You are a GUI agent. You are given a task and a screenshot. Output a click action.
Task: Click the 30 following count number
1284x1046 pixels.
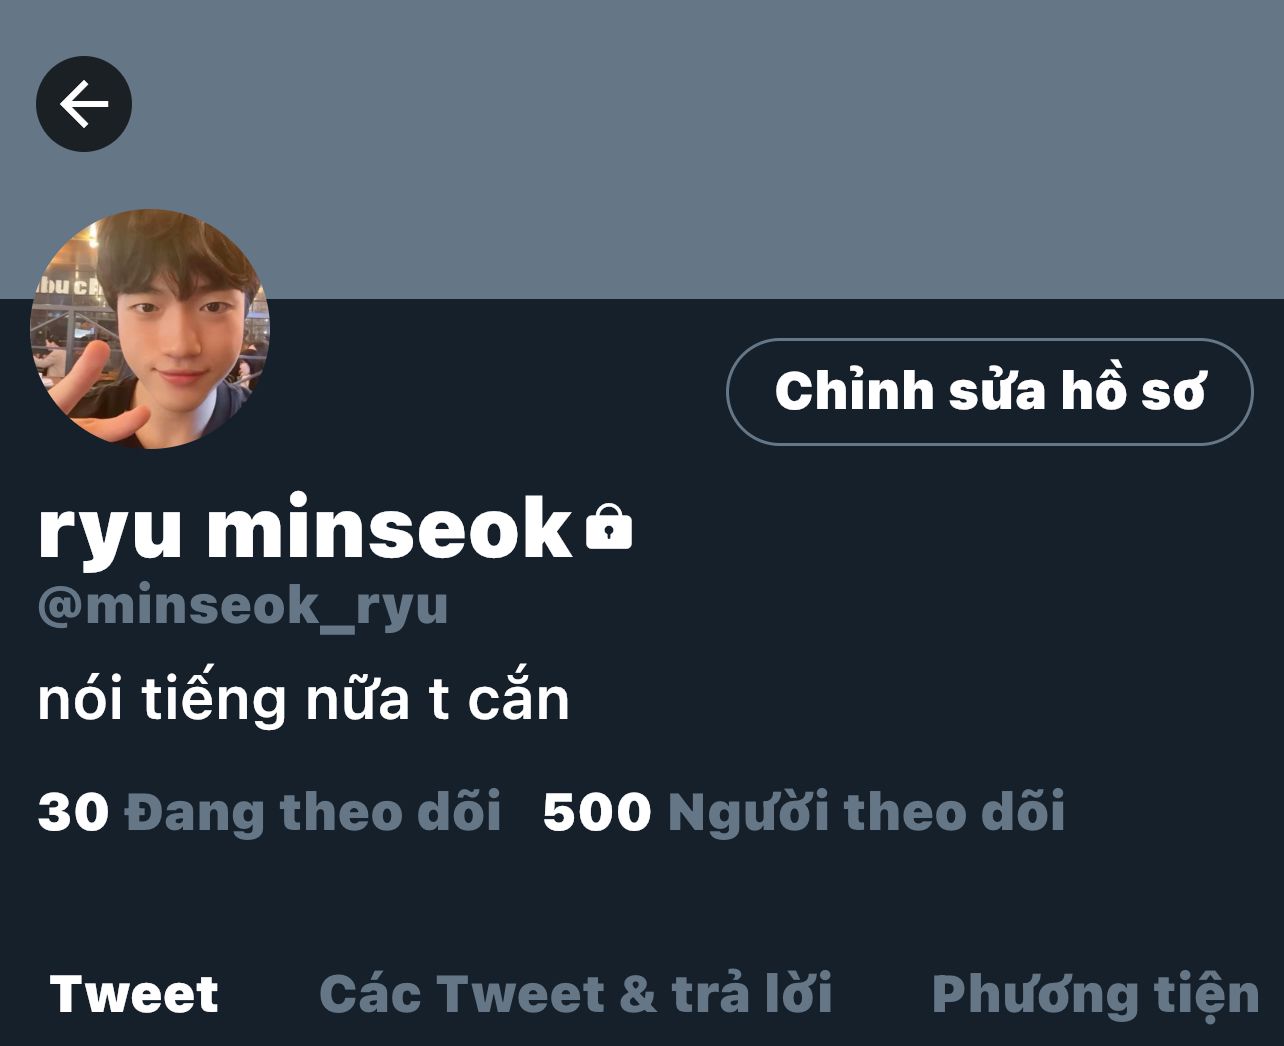coord(73,811)
